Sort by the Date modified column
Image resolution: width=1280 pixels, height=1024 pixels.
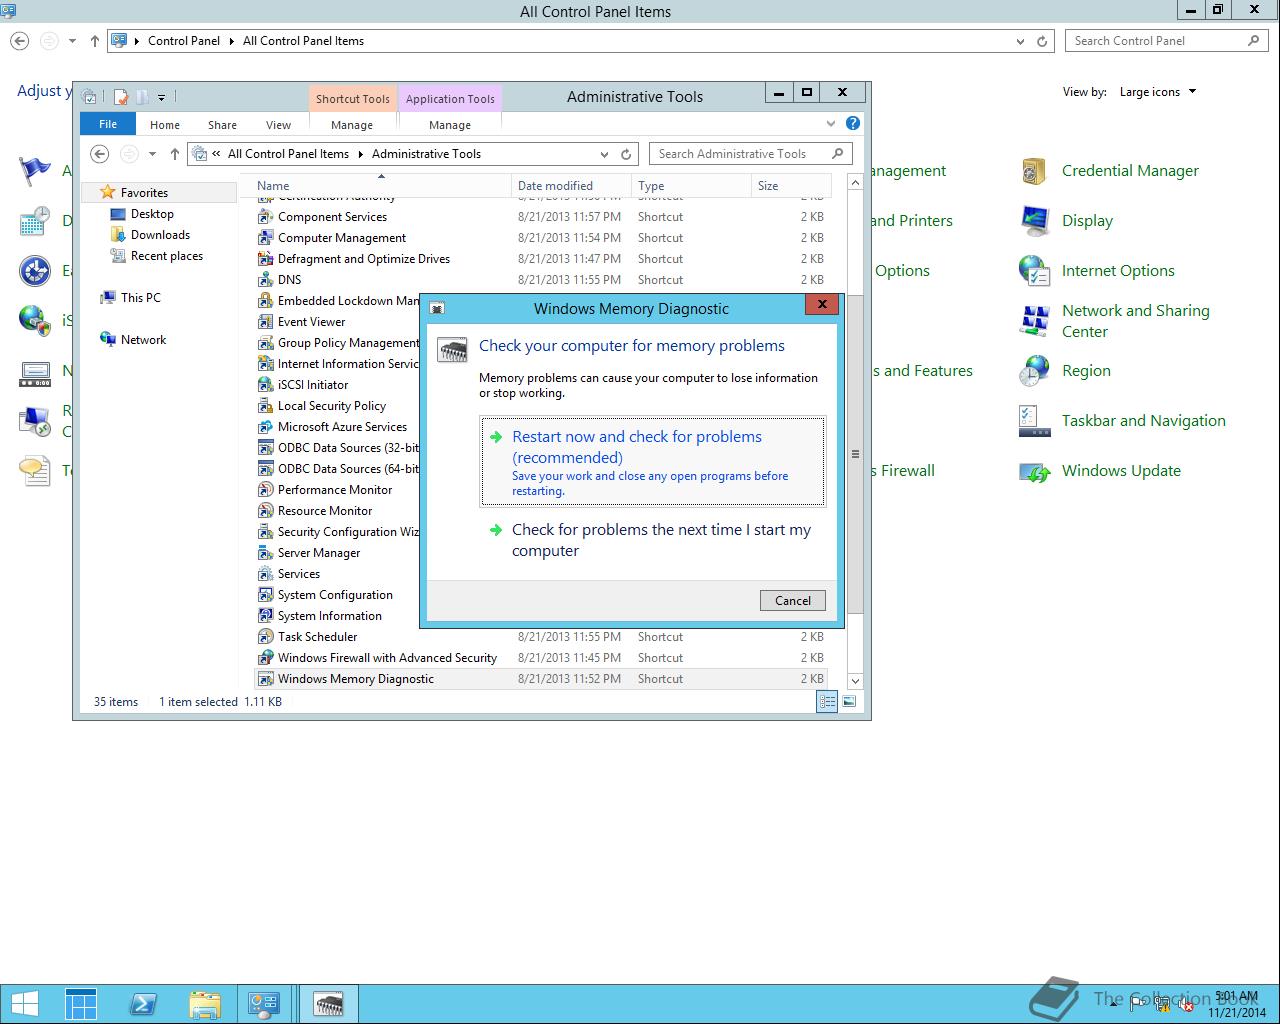coord(571,186)
